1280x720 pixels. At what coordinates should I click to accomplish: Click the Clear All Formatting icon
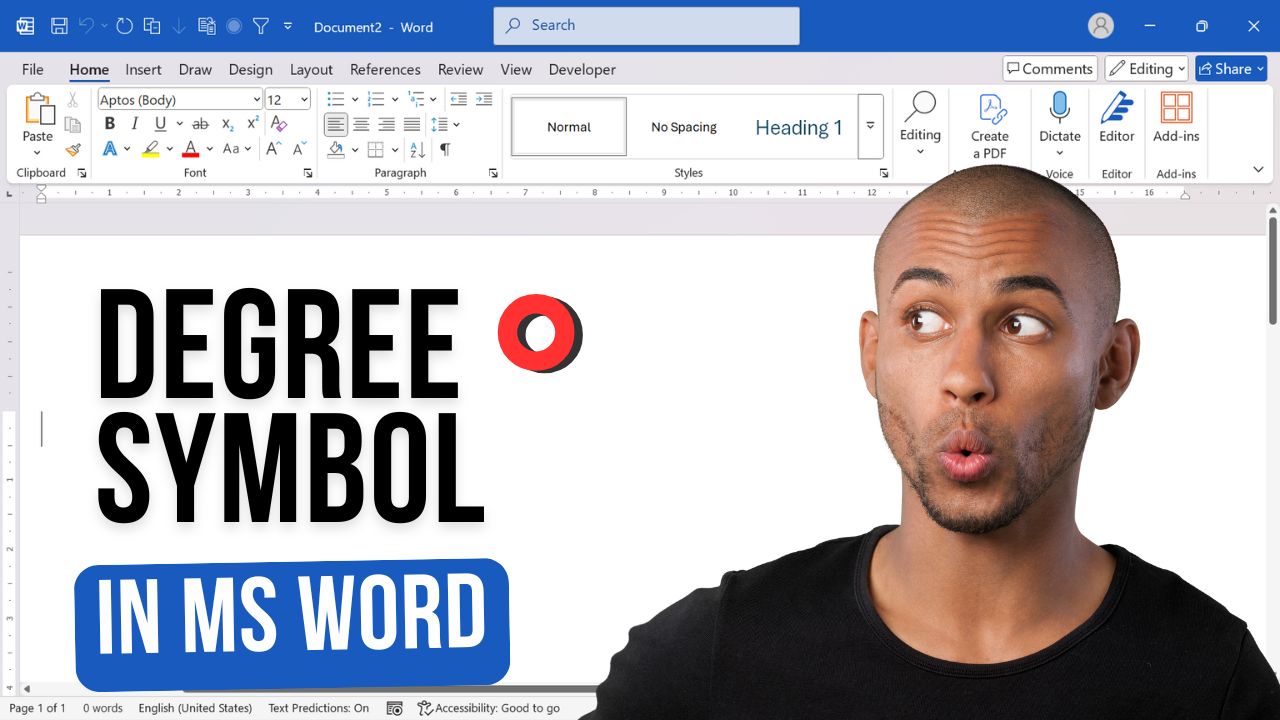point(280,124)
